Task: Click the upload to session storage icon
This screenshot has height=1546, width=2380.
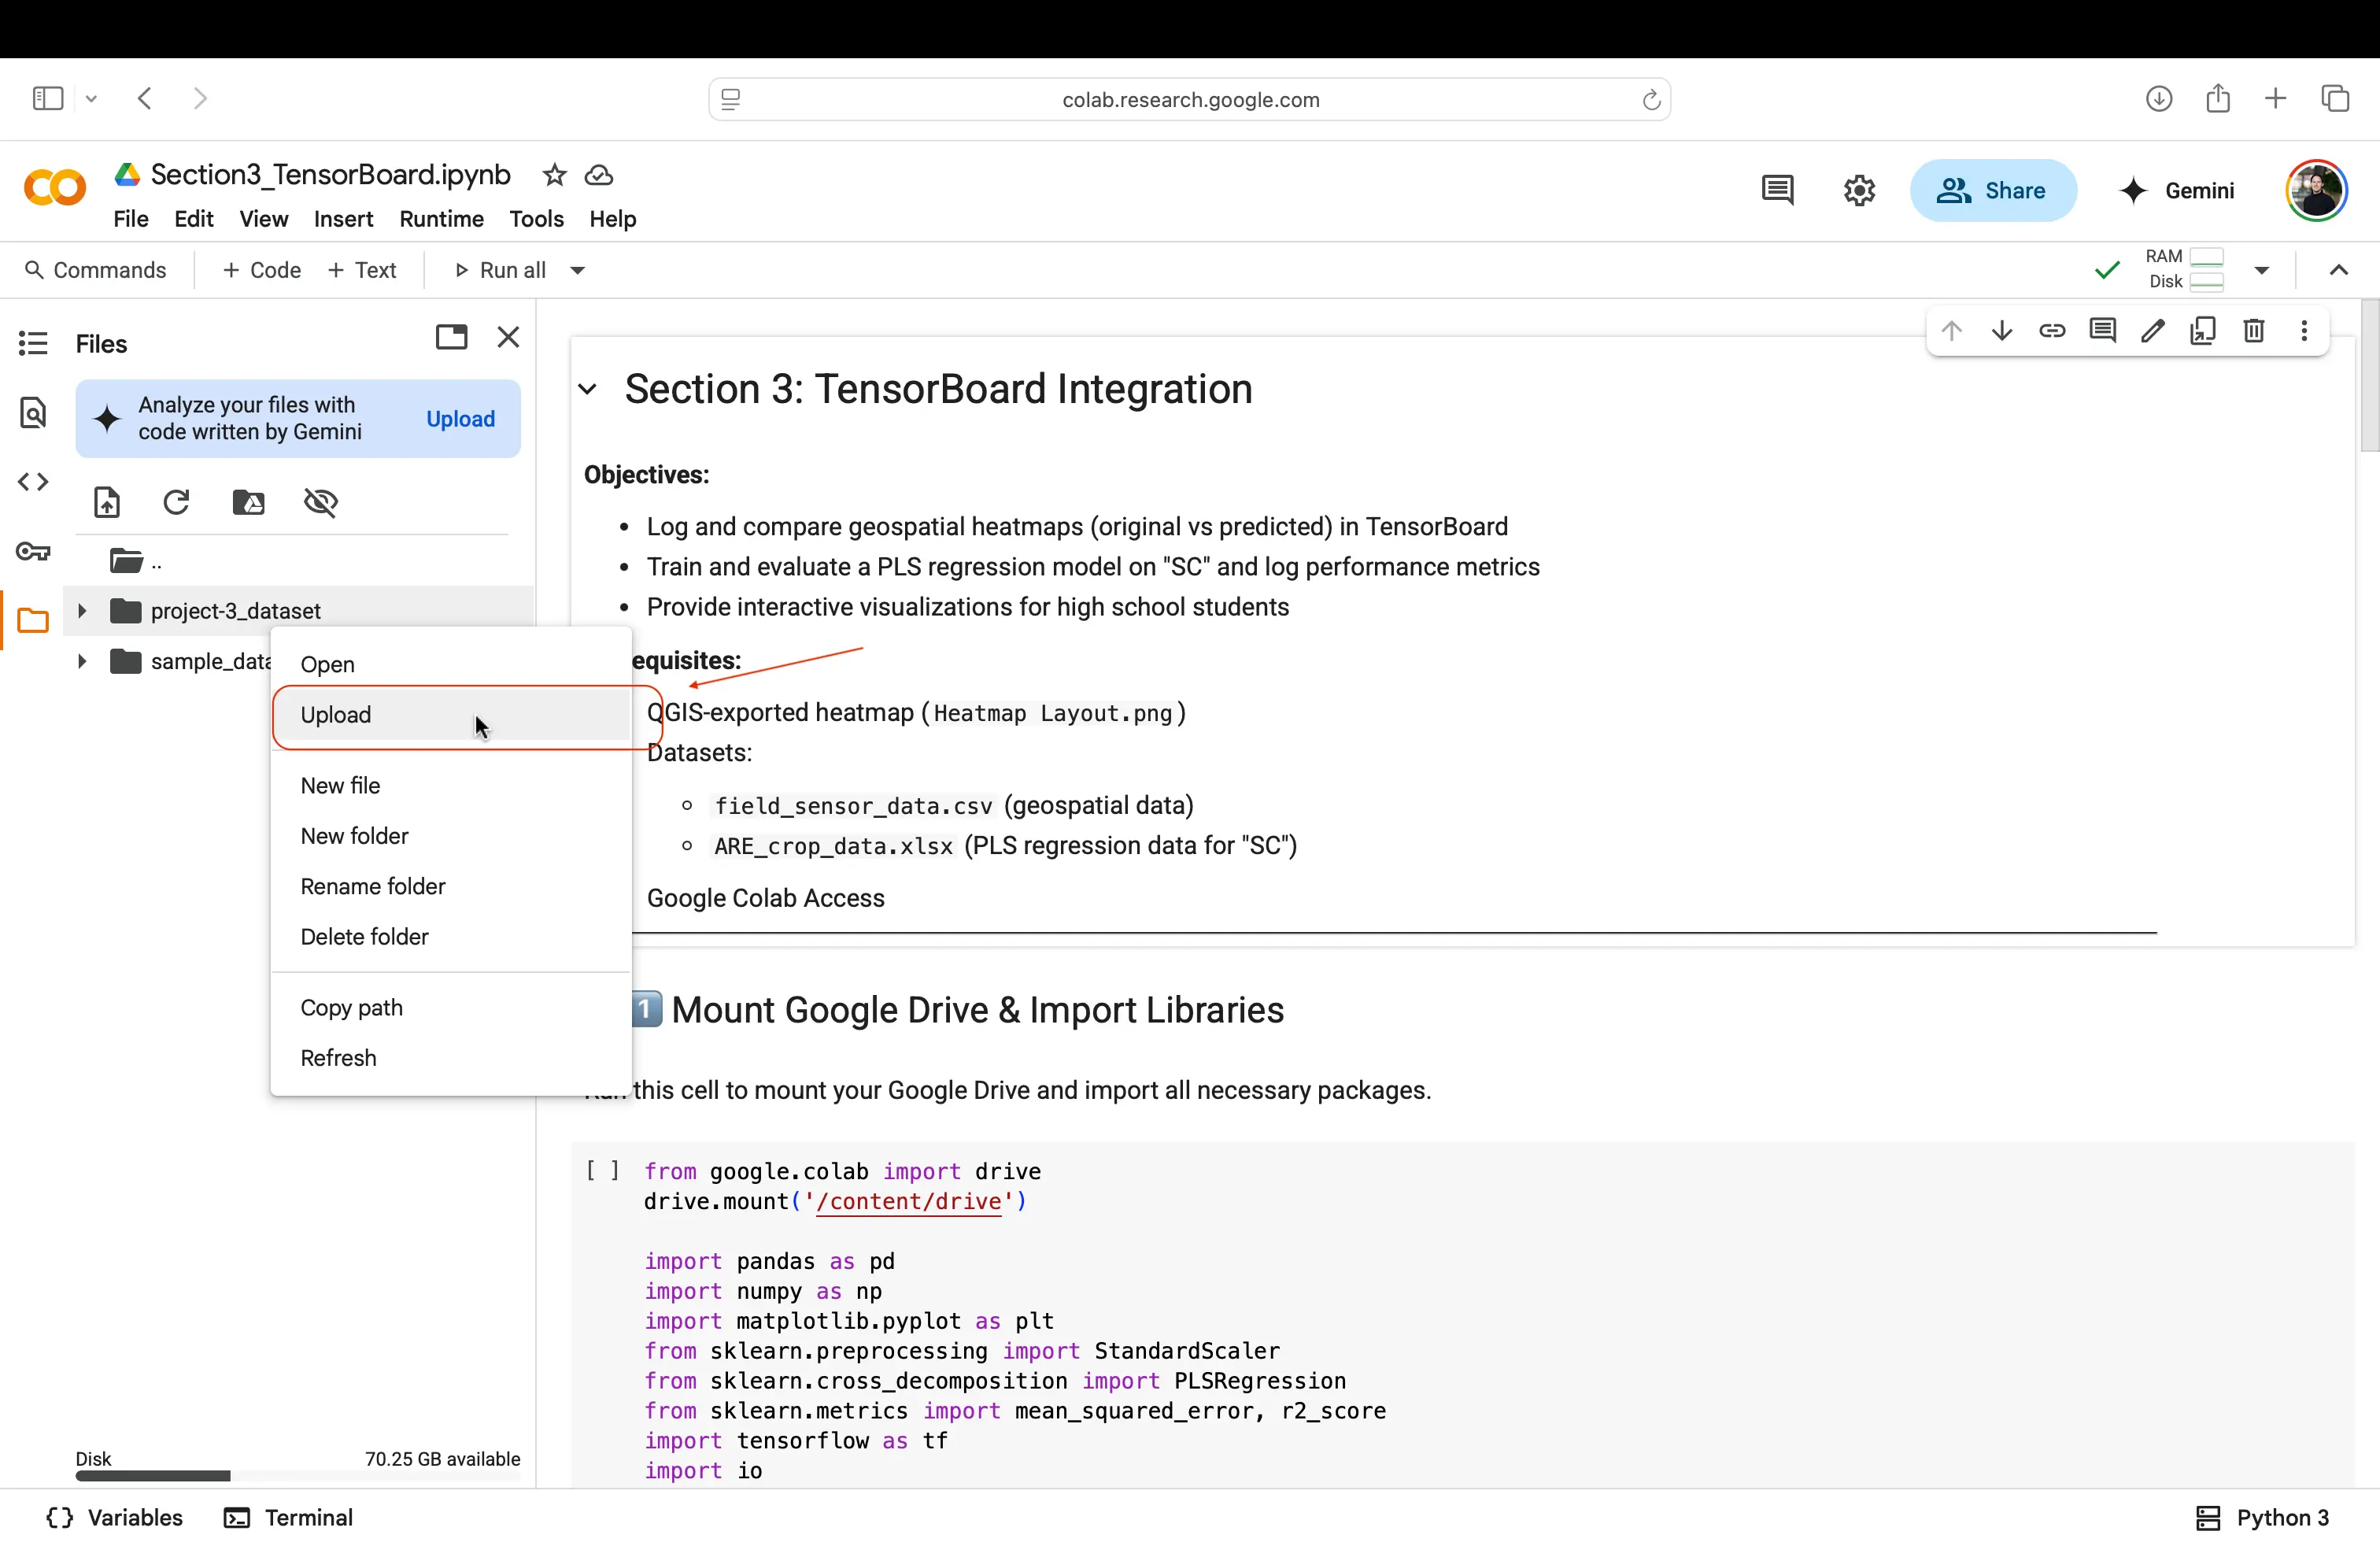Action: tap(106, 502)
